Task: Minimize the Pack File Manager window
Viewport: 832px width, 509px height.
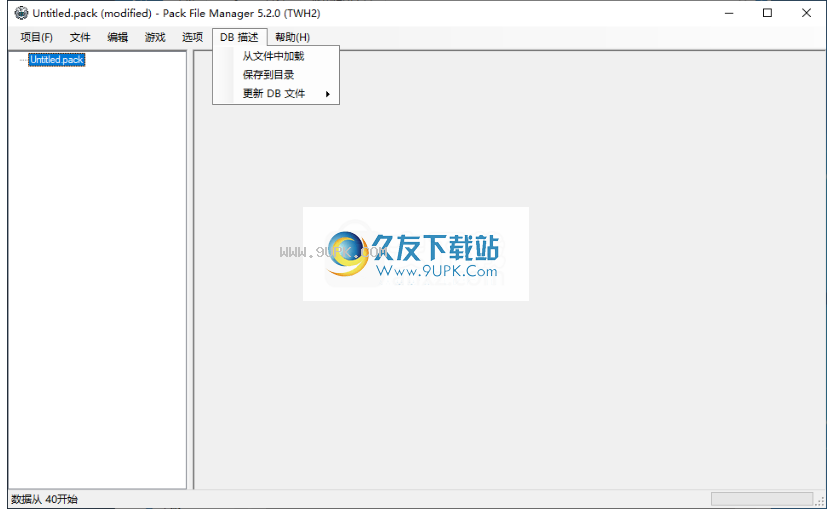Action: pos(729,13)
